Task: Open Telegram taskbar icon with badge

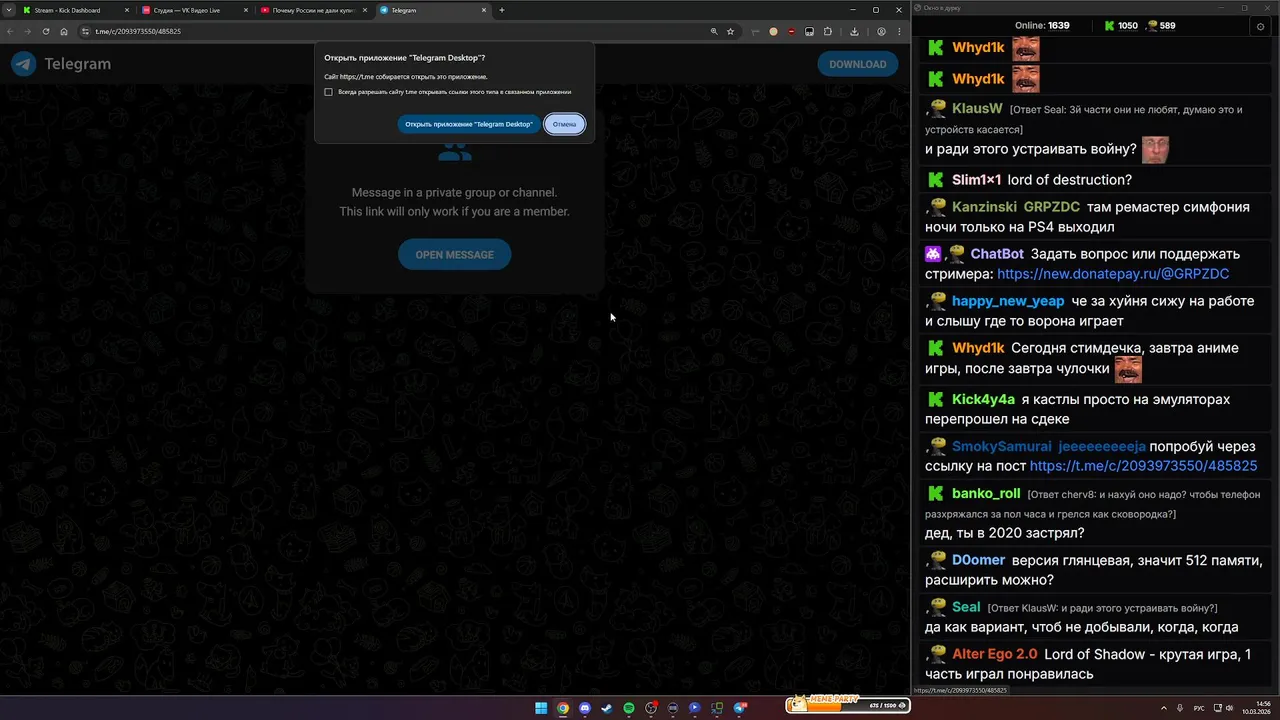Action: (x=740, y=708)
